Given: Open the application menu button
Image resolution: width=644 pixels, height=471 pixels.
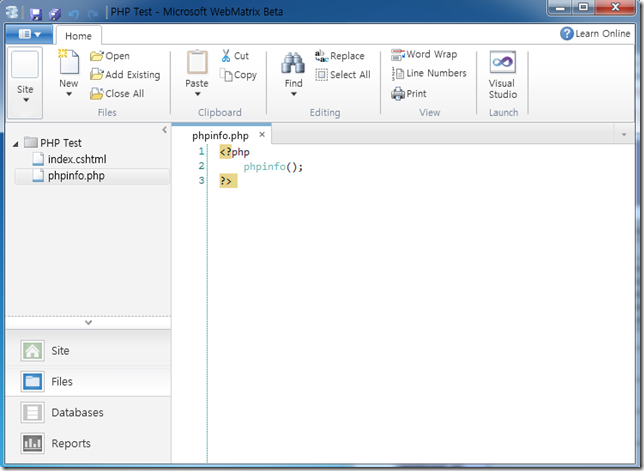Looking at the screenshot, I should tap(29, 34).
